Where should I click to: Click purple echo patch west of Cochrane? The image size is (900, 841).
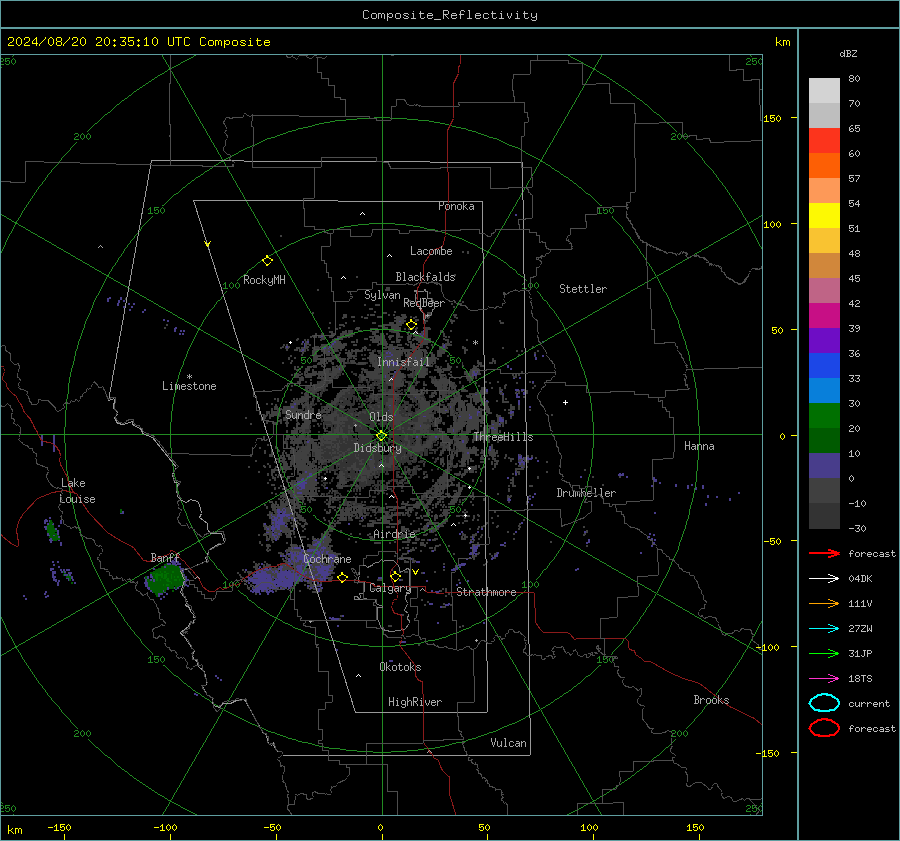pyautogui.click(x=270, y=580)
